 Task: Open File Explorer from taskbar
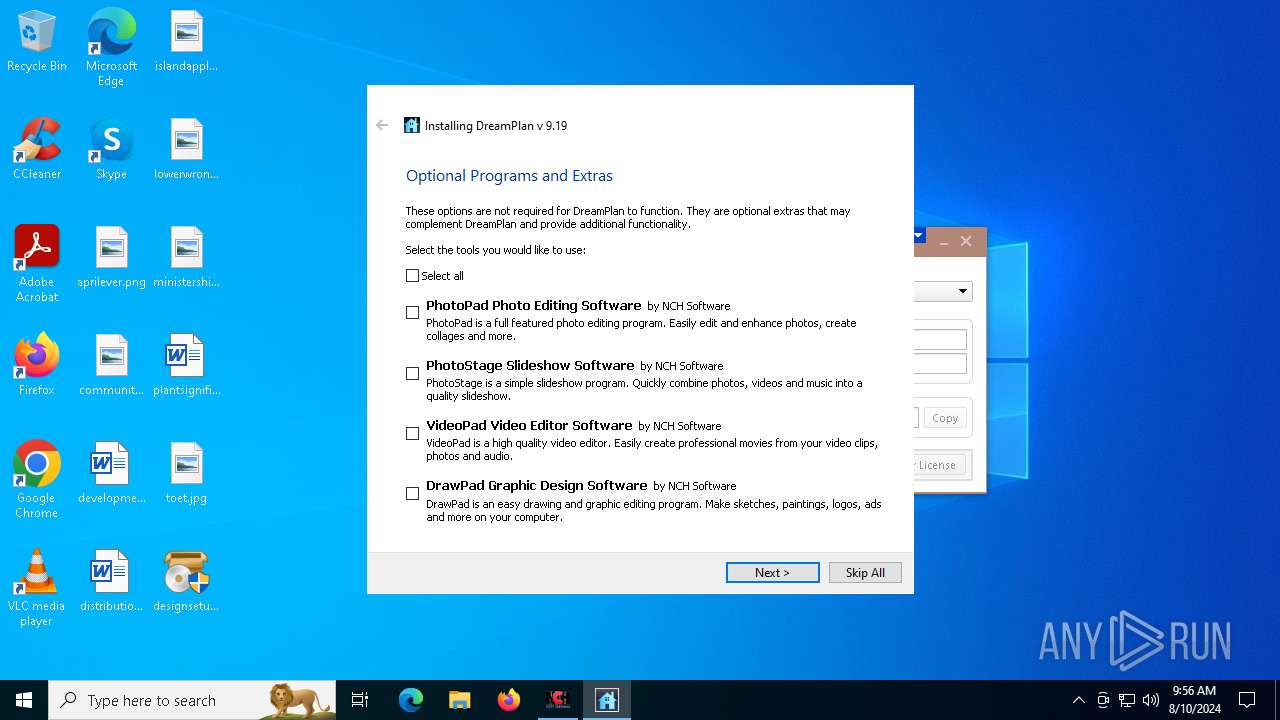point(460,700)
